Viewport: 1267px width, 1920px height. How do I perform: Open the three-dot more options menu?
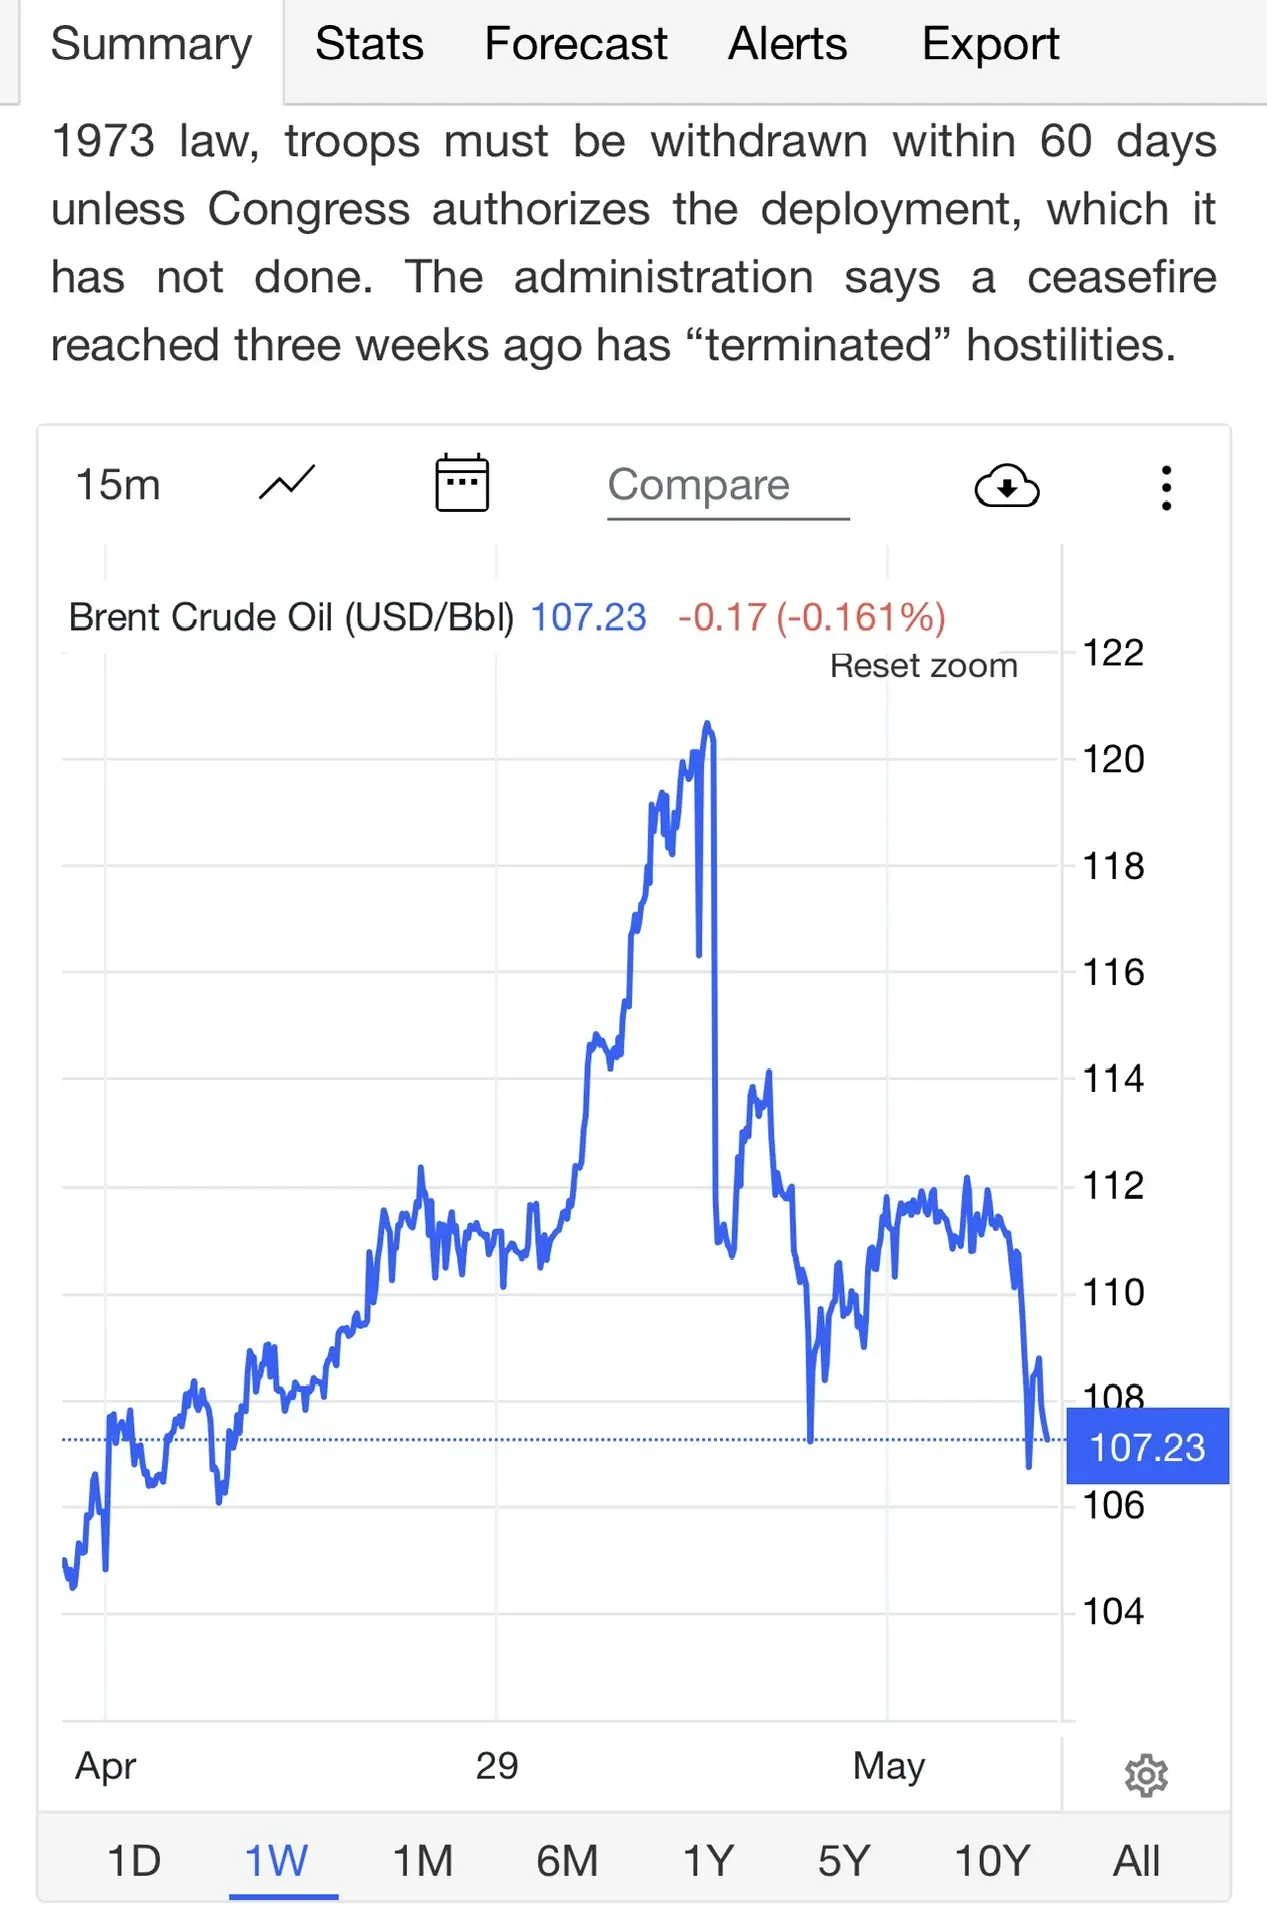pos(1166,488)
